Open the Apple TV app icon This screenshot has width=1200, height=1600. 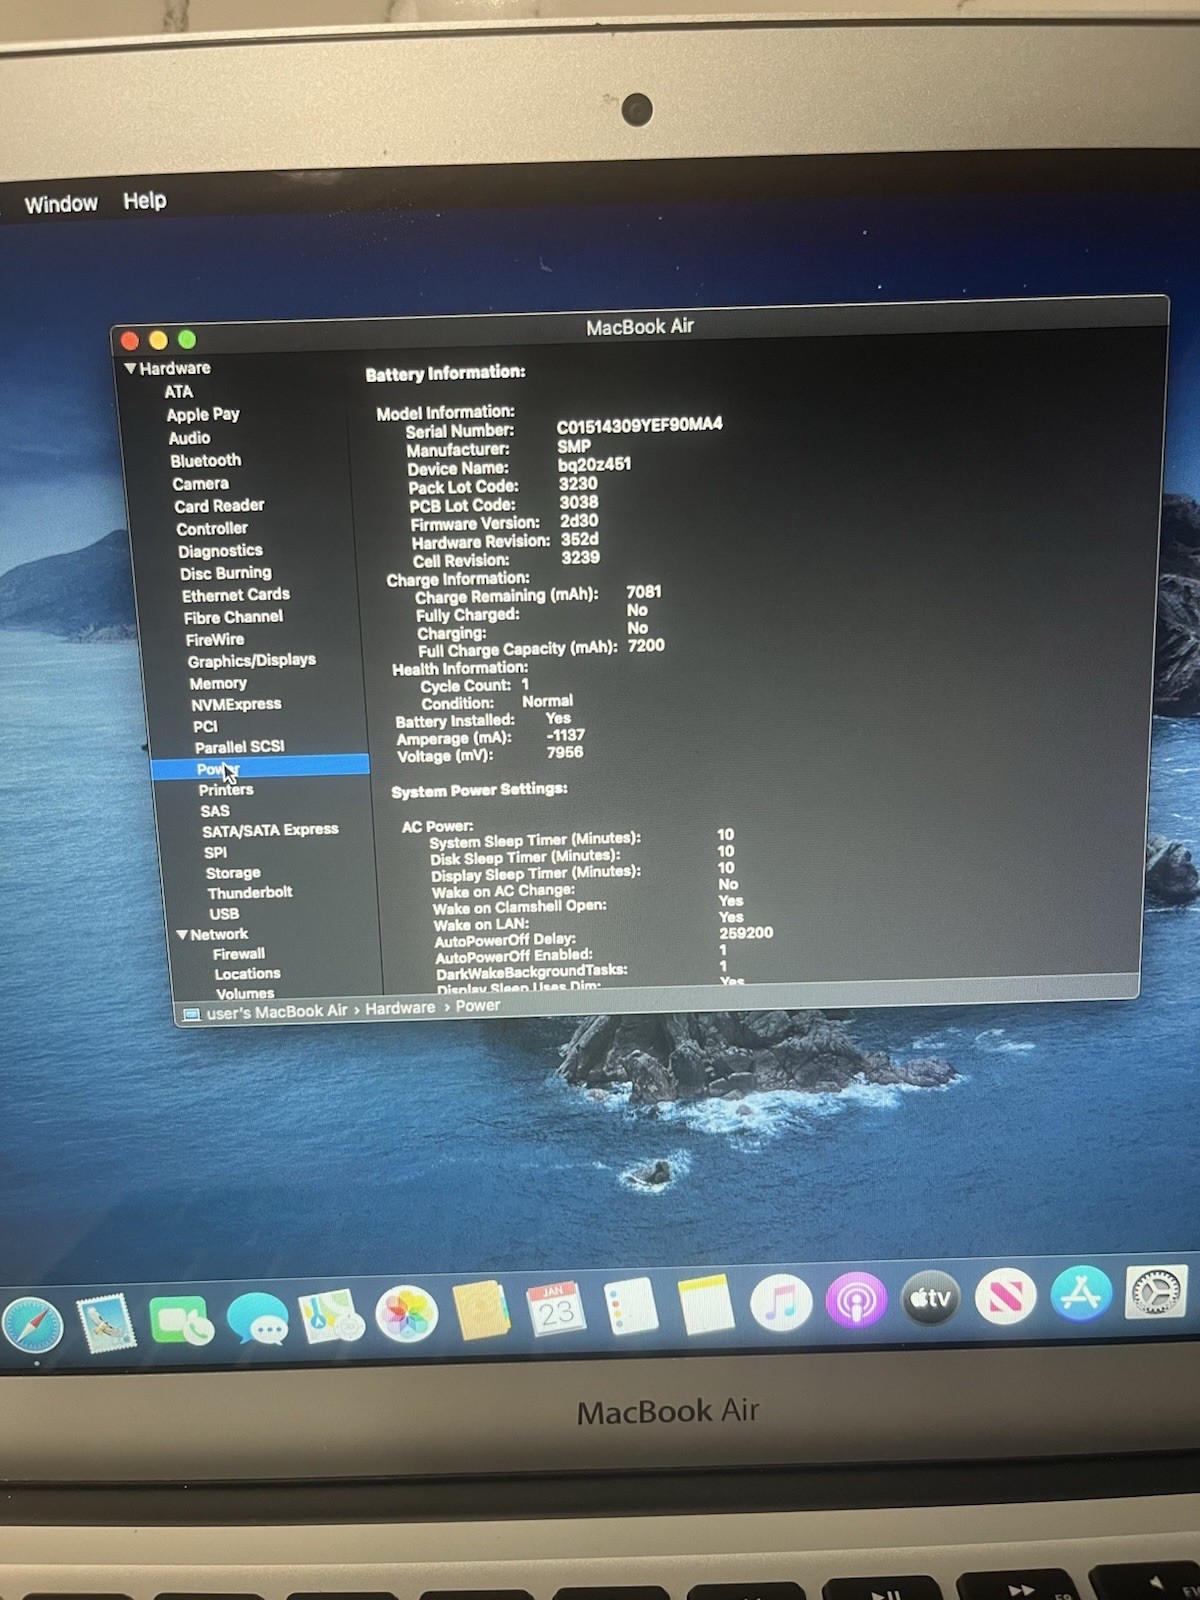930,1298
